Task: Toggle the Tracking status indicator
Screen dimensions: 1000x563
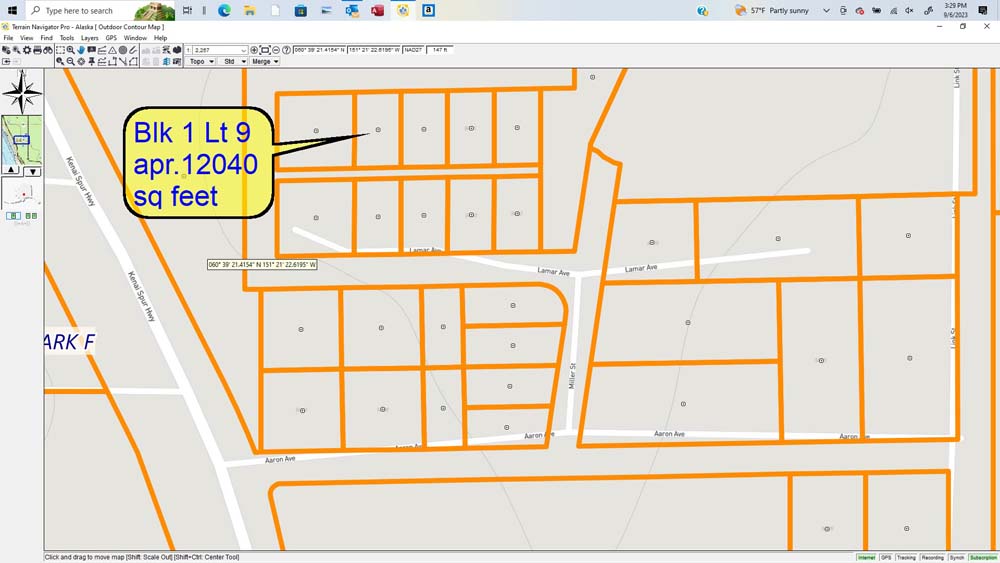Action: pos(906,557)
